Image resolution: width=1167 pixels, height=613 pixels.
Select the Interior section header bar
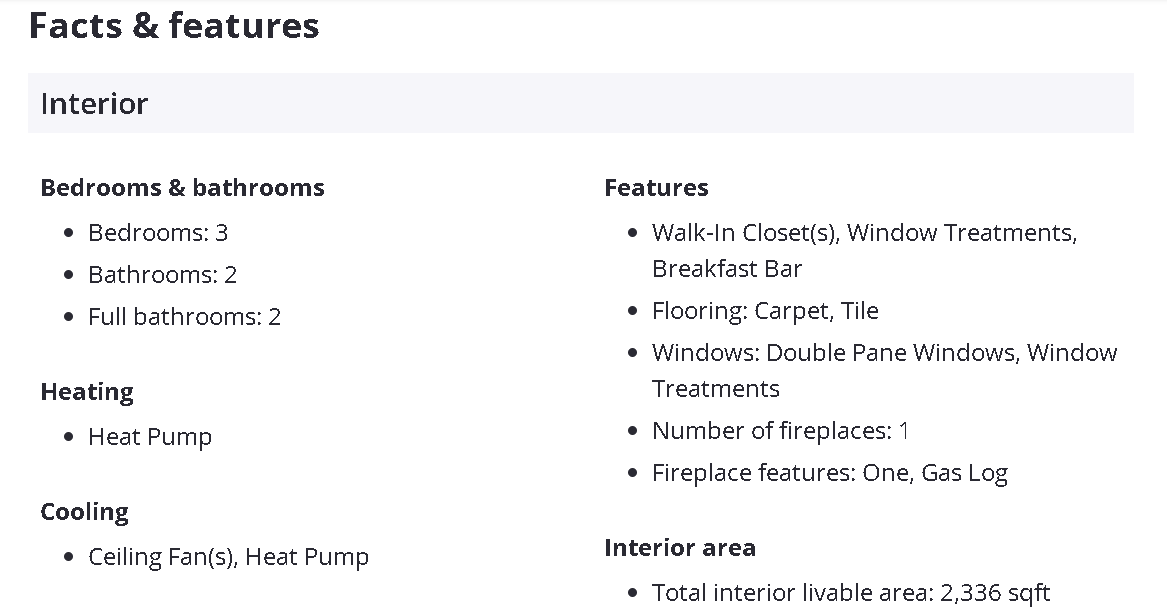580,104
